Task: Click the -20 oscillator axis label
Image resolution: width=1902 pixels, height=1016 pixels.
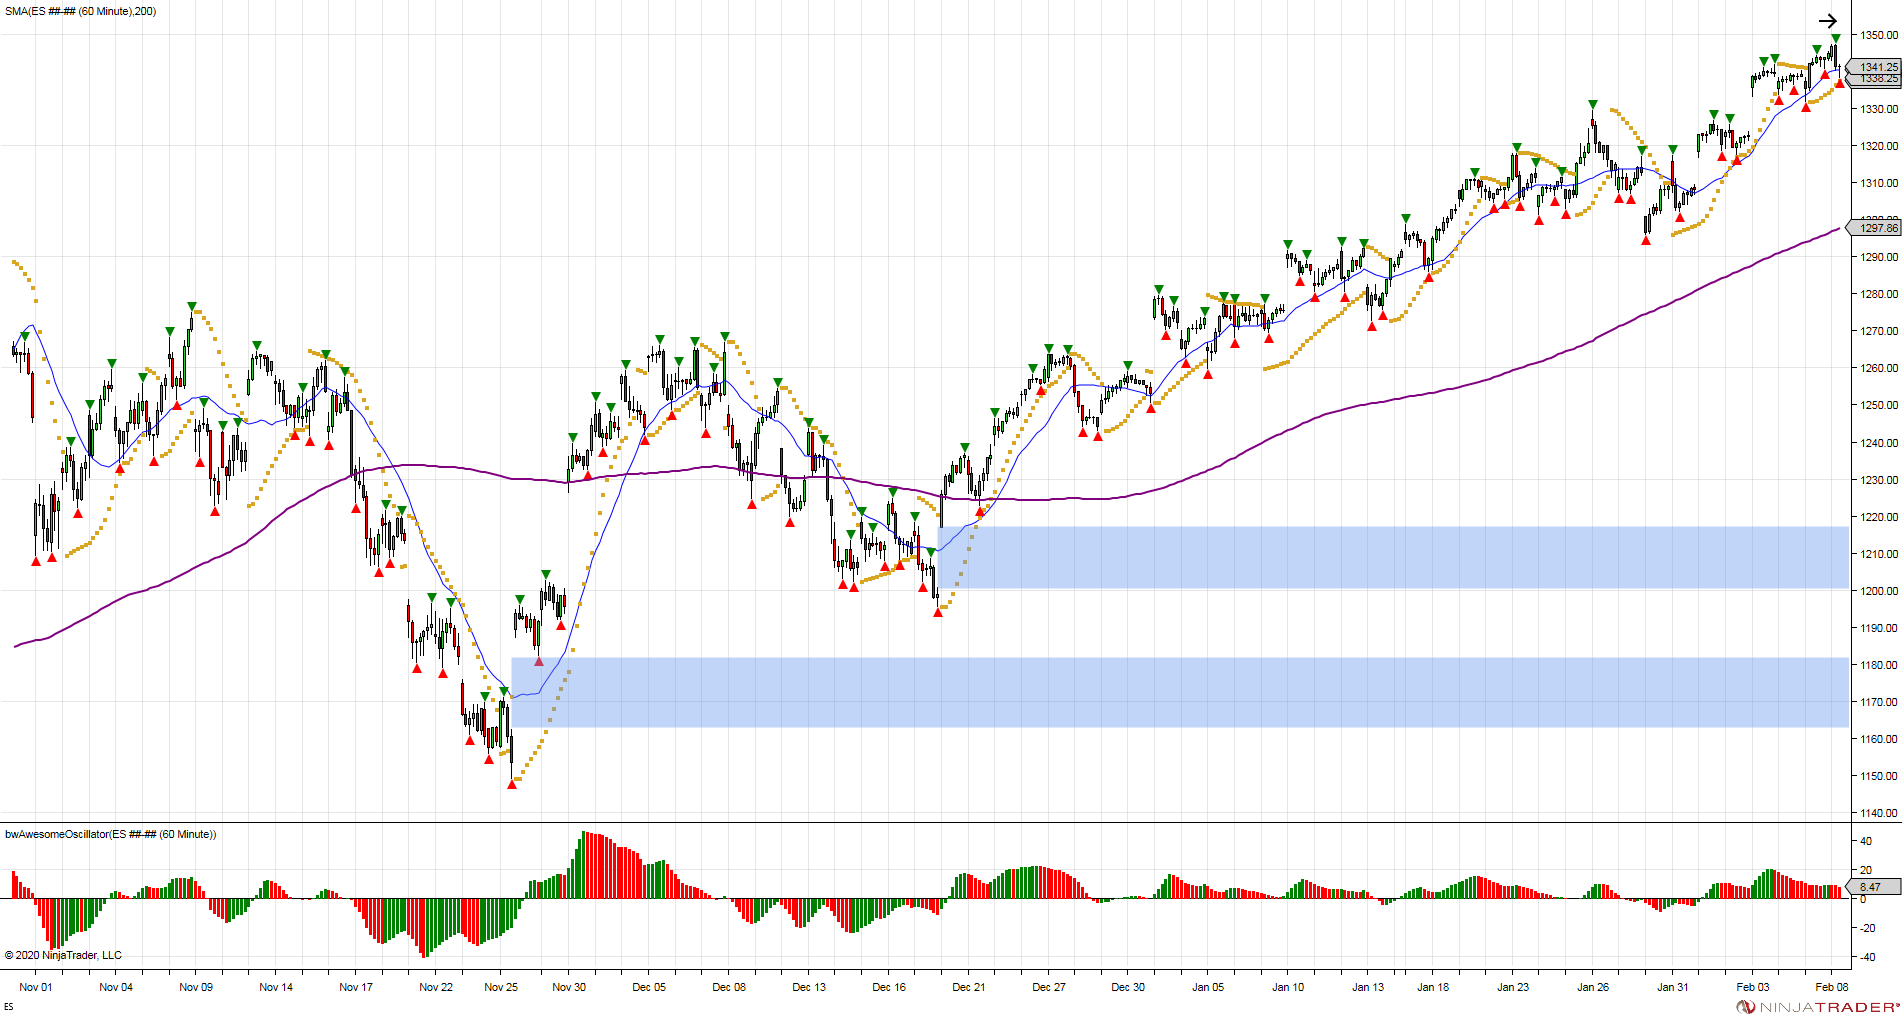Action: click(1866, 928)
